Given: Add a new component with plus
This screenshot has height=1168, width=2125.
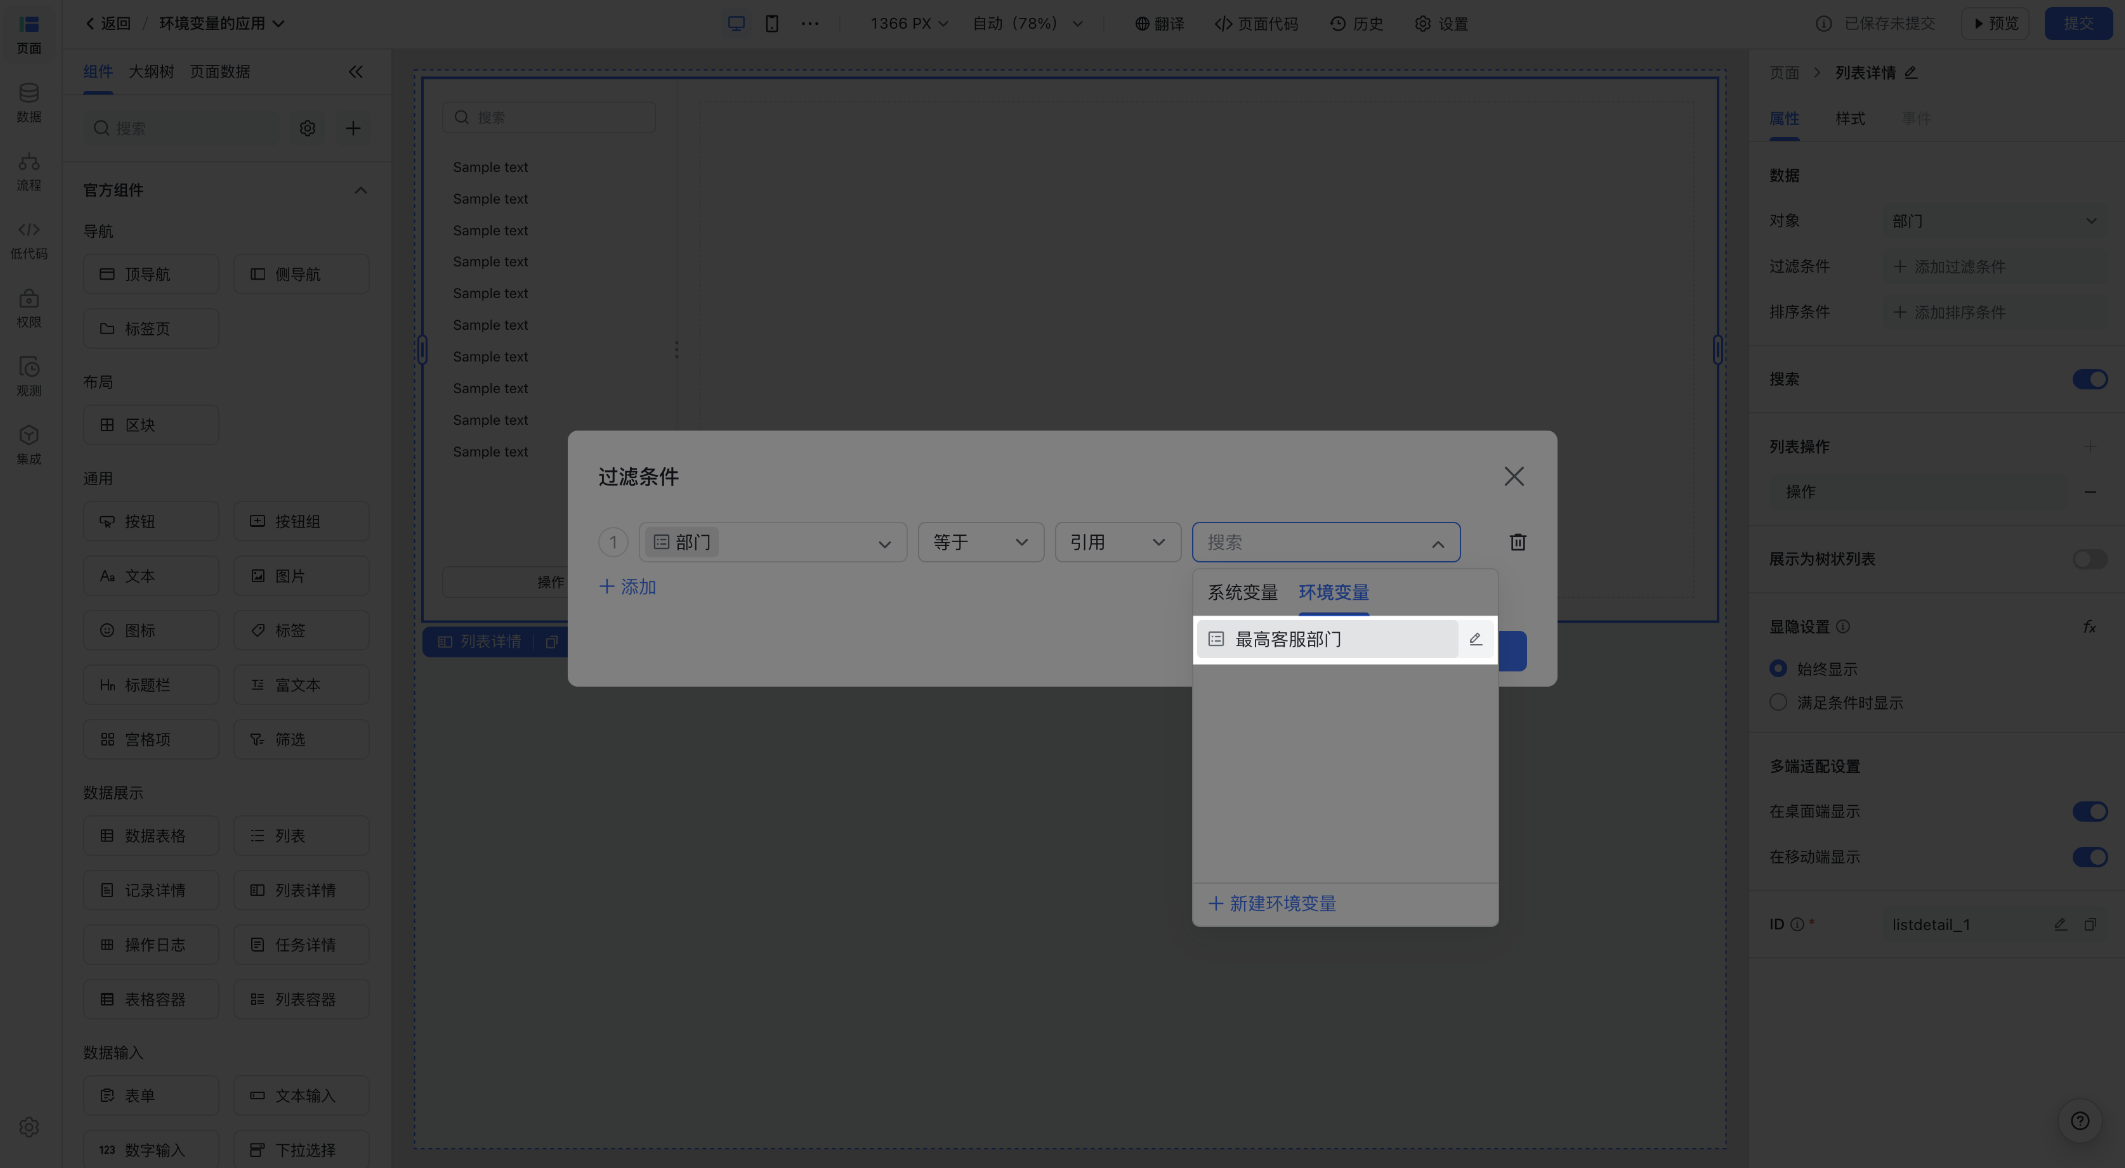Looking at the screenshot, I should click(353, 128).
